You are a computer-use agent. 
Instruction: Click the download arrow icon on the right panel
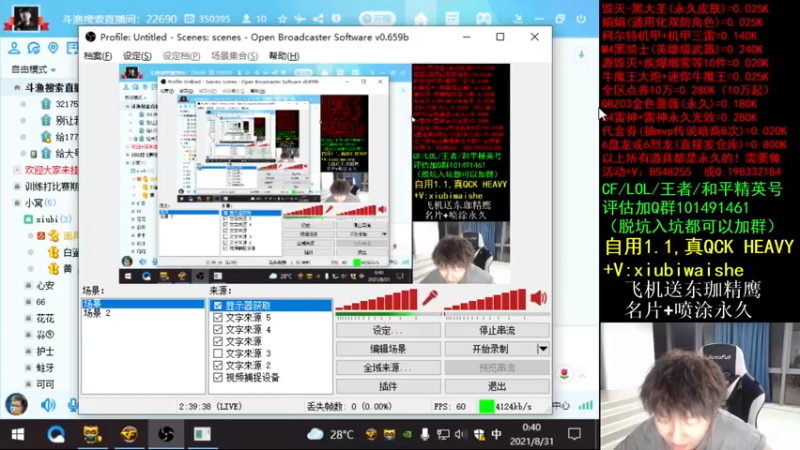tap(581, 55)
